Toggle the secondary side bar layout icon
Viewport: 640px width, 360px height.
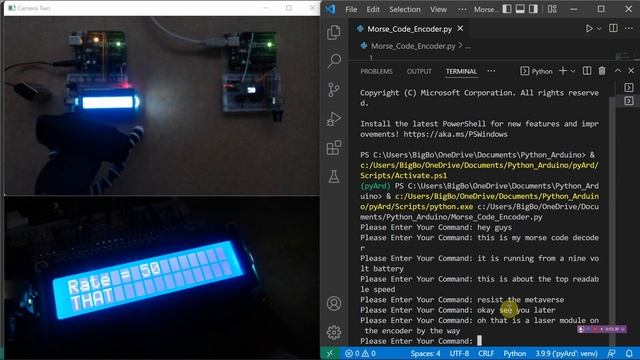[533, 9]
